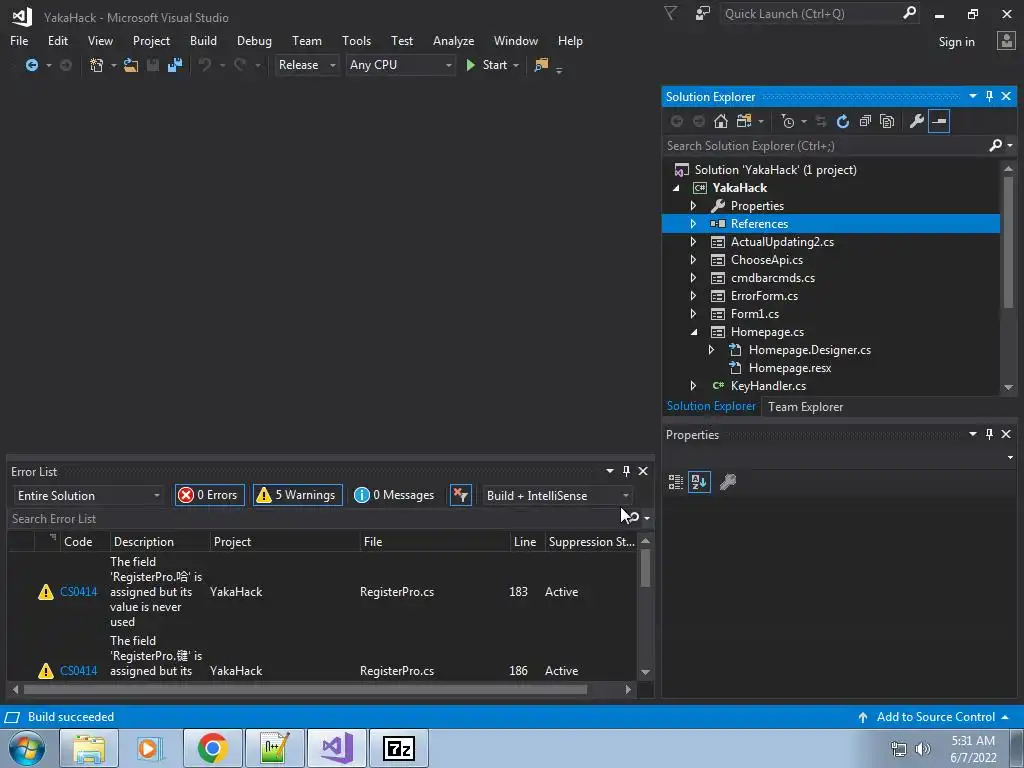This screenshot has width=1024, height=768.
Task: Expand the KeyHandler.cs node
Action: click(693, 386)
